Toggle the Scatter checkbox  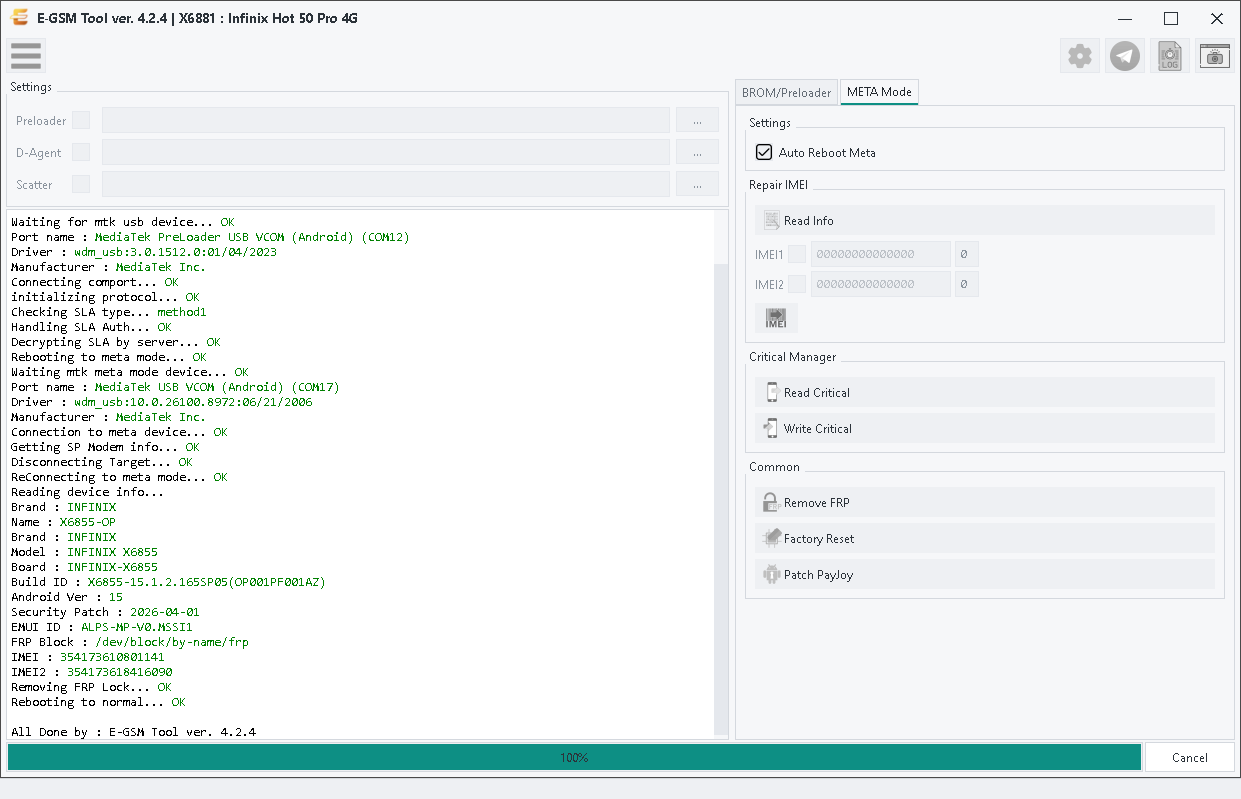(x=81, y=184)
